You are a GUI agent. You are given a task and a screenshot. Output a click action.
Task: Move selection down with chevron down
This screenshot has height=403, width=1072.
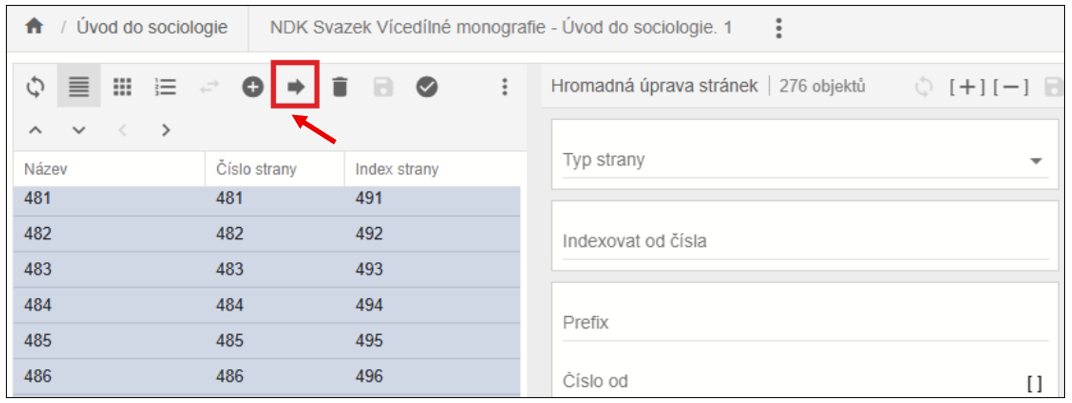pos(79,129)
